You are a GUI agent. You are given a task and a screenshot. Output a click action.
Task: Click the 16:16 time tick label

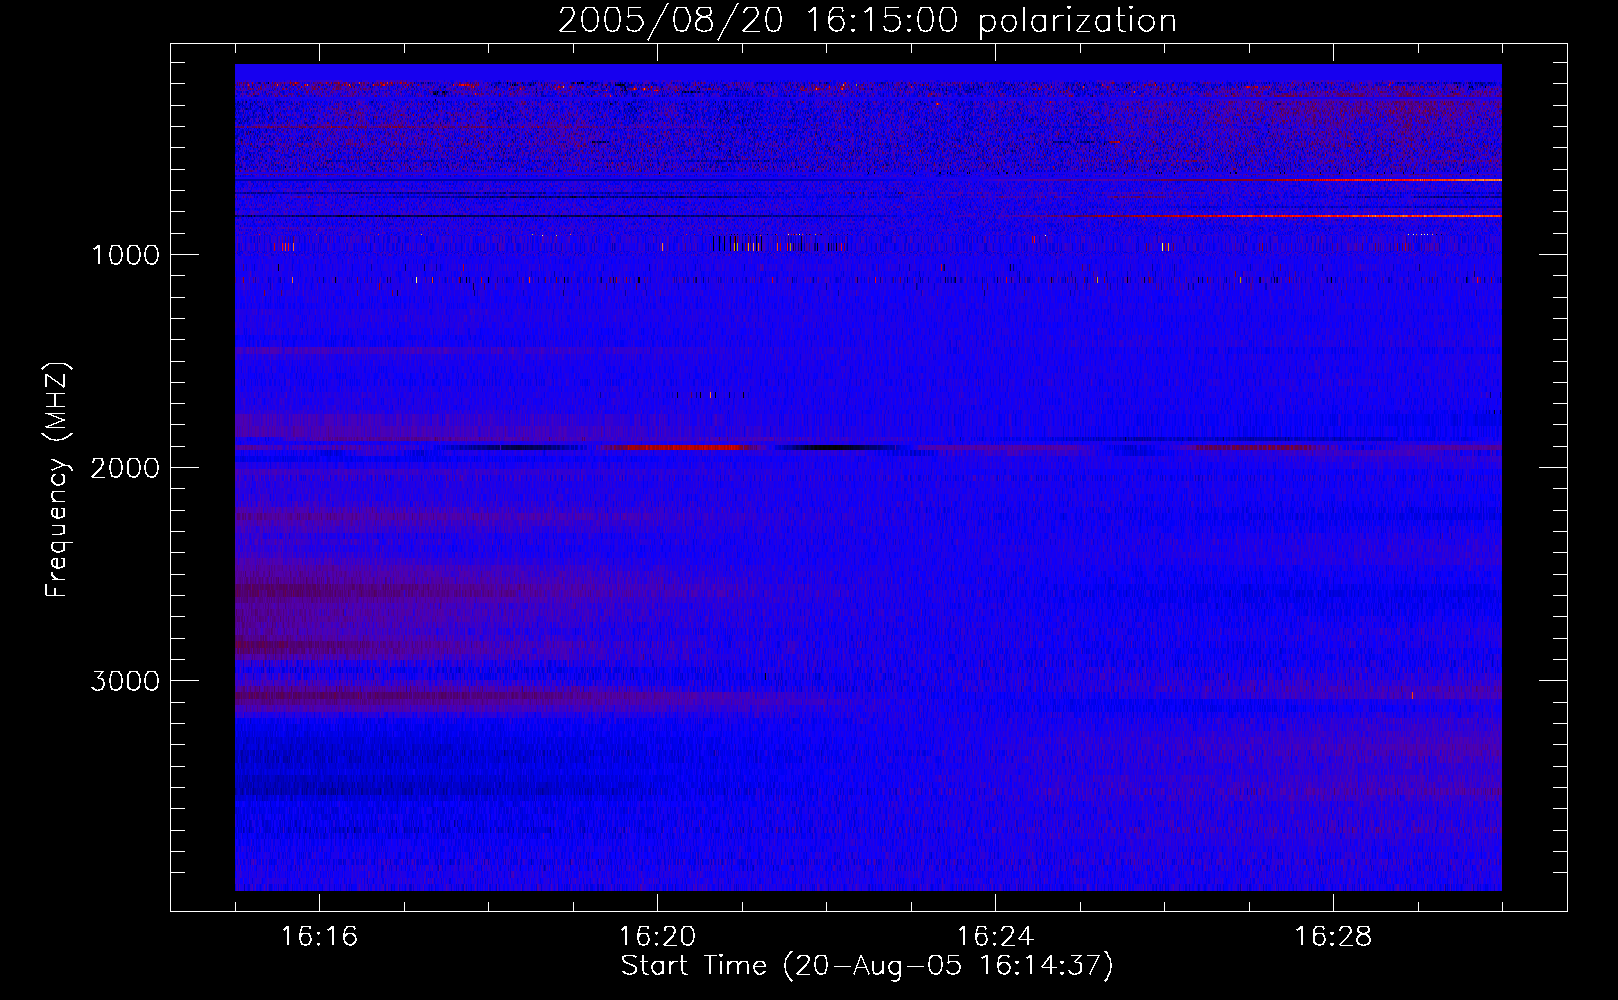click(x=319, y=937)
